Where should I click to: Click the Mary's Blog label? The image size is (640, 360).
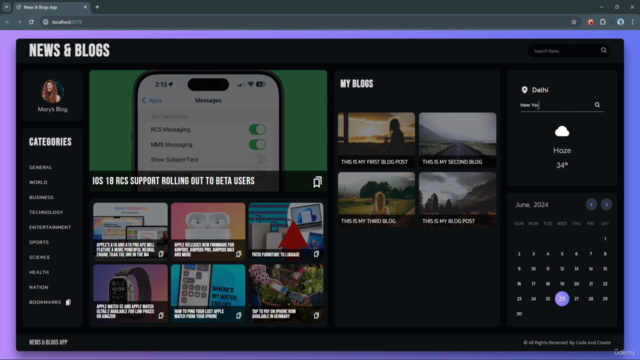click(52, 109)
